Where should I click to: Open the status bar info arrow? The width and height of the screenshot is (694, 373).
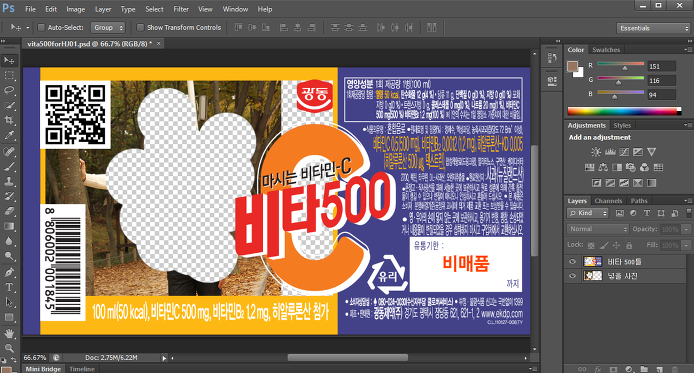click(x=164, y=358)
